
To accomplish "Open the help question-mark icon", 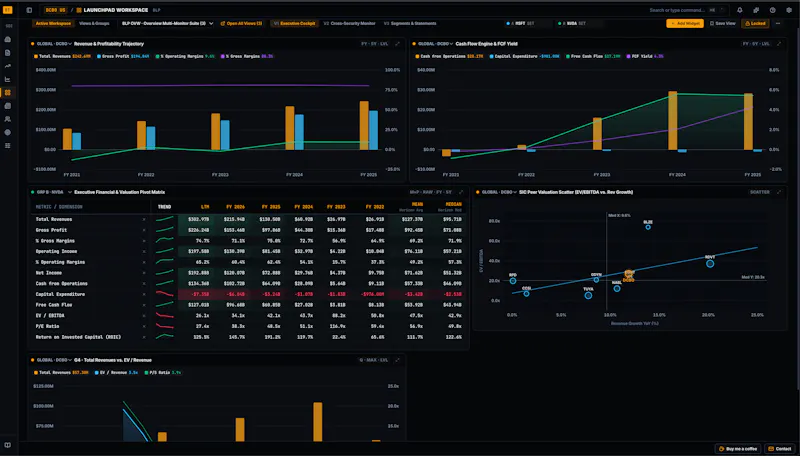I will (x=772, y=10).
